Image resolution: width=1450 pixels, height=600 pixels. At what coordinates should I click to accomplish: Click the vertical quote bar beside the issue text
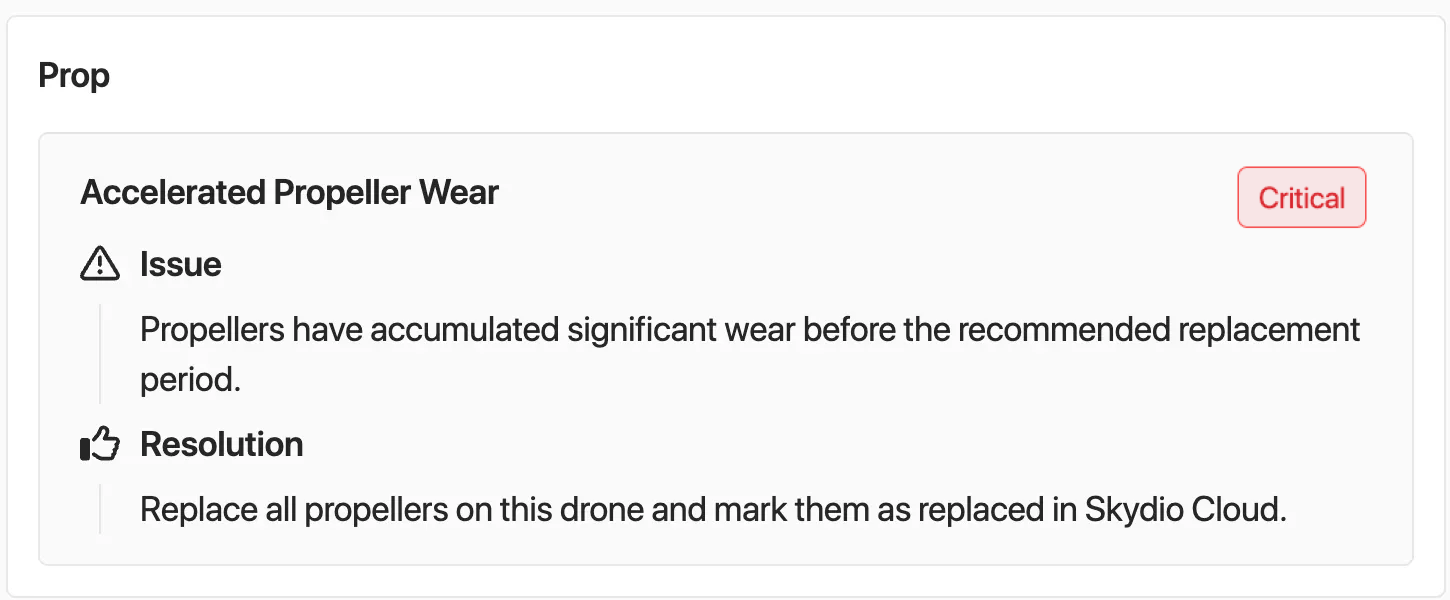point(100,355)
